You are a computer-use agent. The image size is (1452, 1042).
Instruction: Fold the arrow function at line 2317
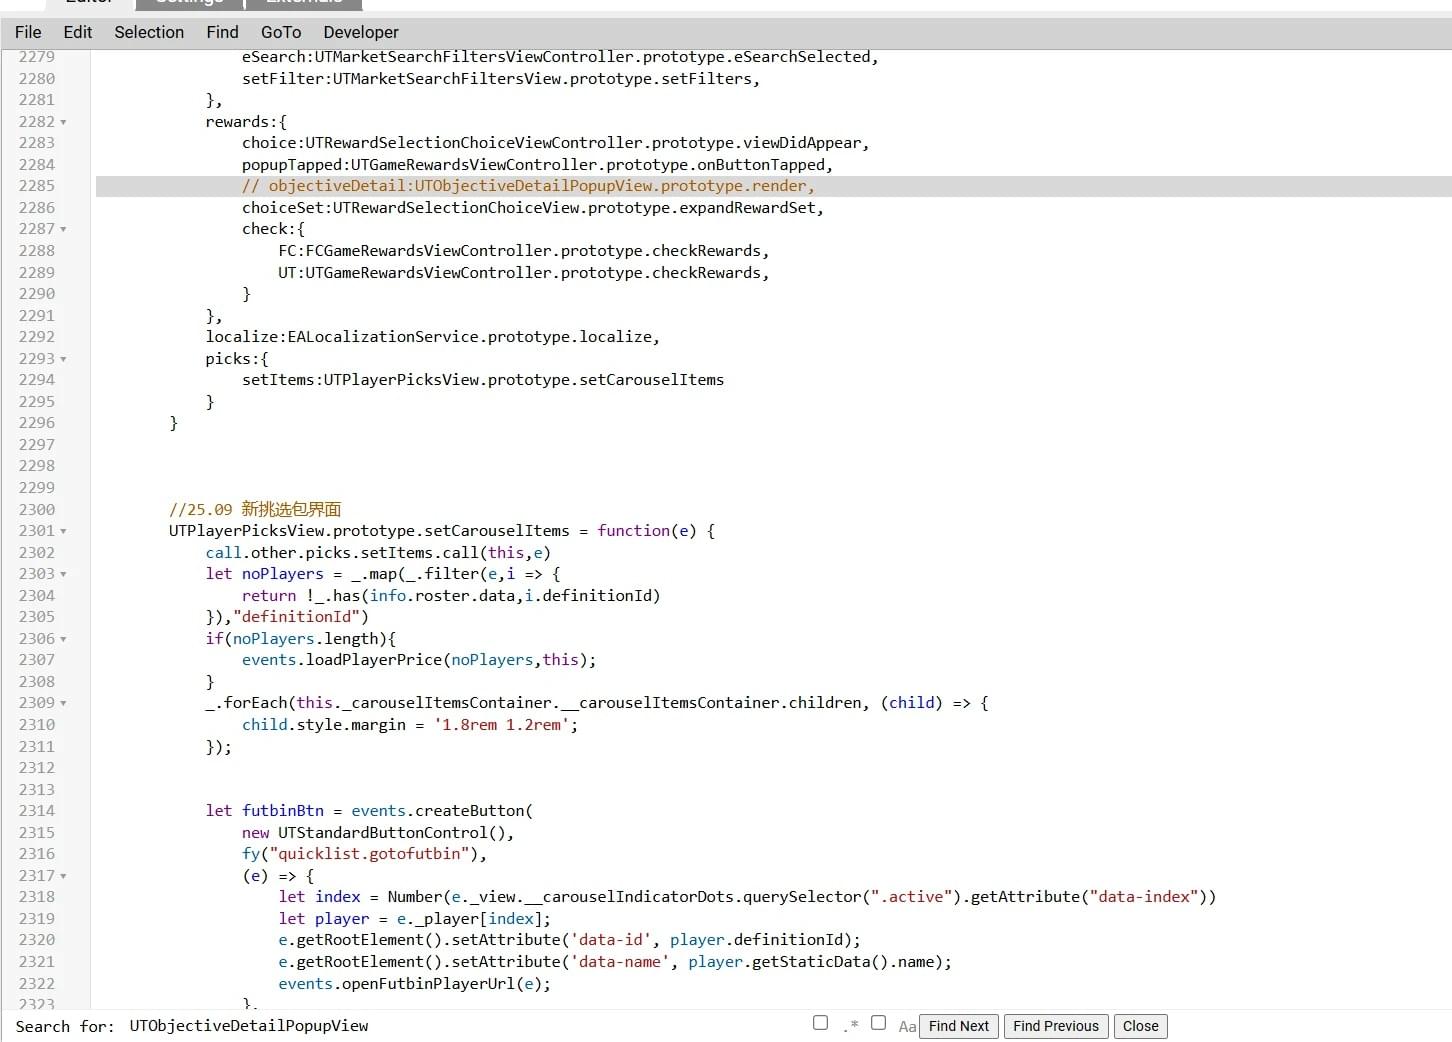[x=63, y=876]
